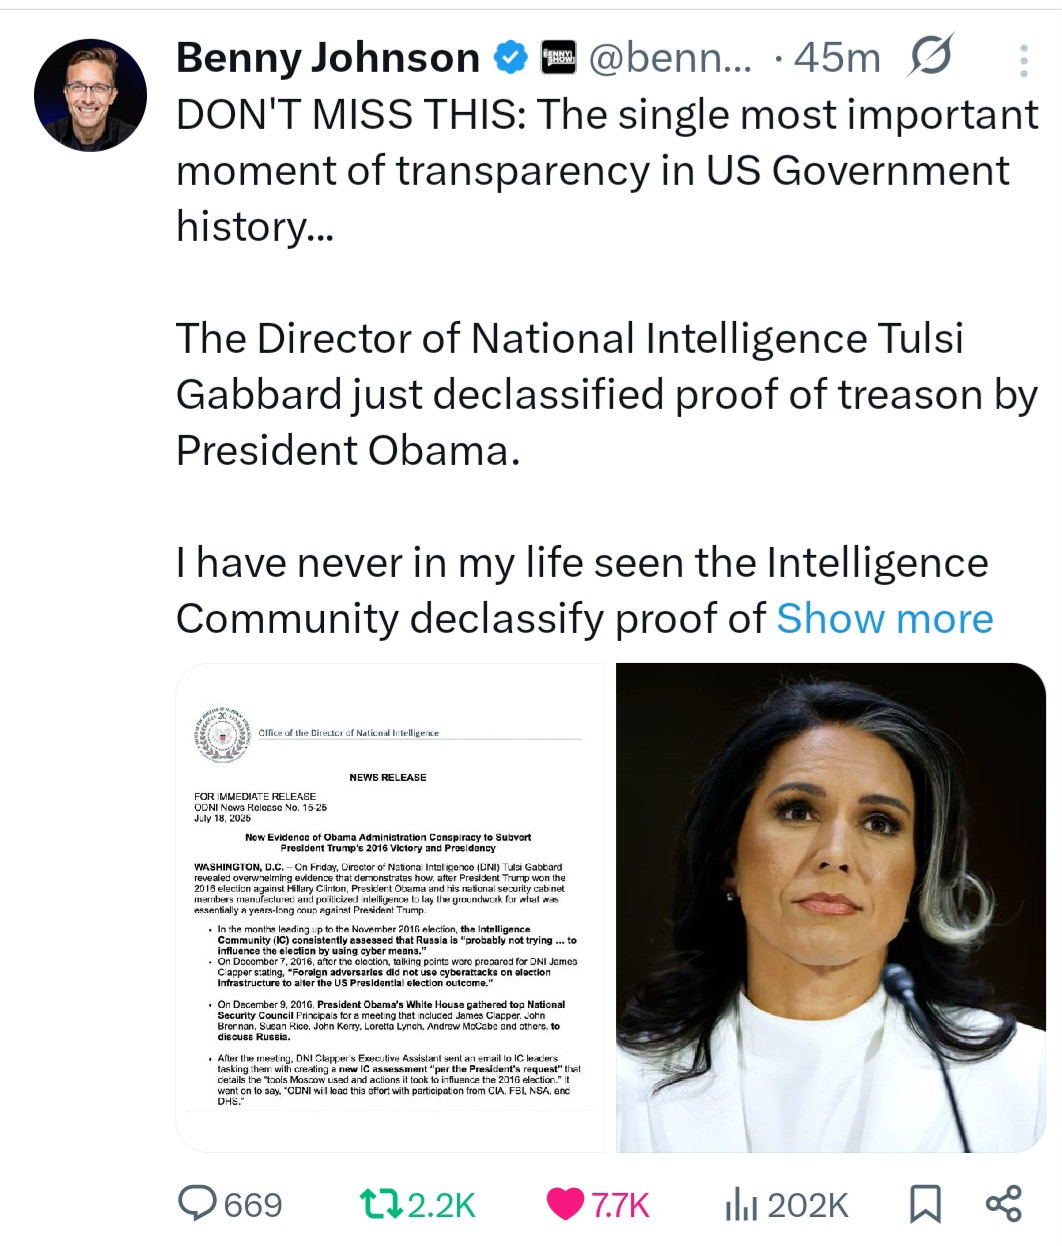Expand the post with Show more
Screen dimensions: 1062x1246
coord(885,618)
